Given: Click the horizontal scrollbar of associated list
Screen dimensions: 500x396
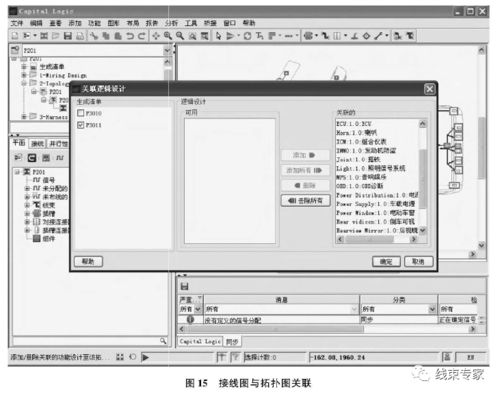Looking at the screenshot, I should (377, 239).
